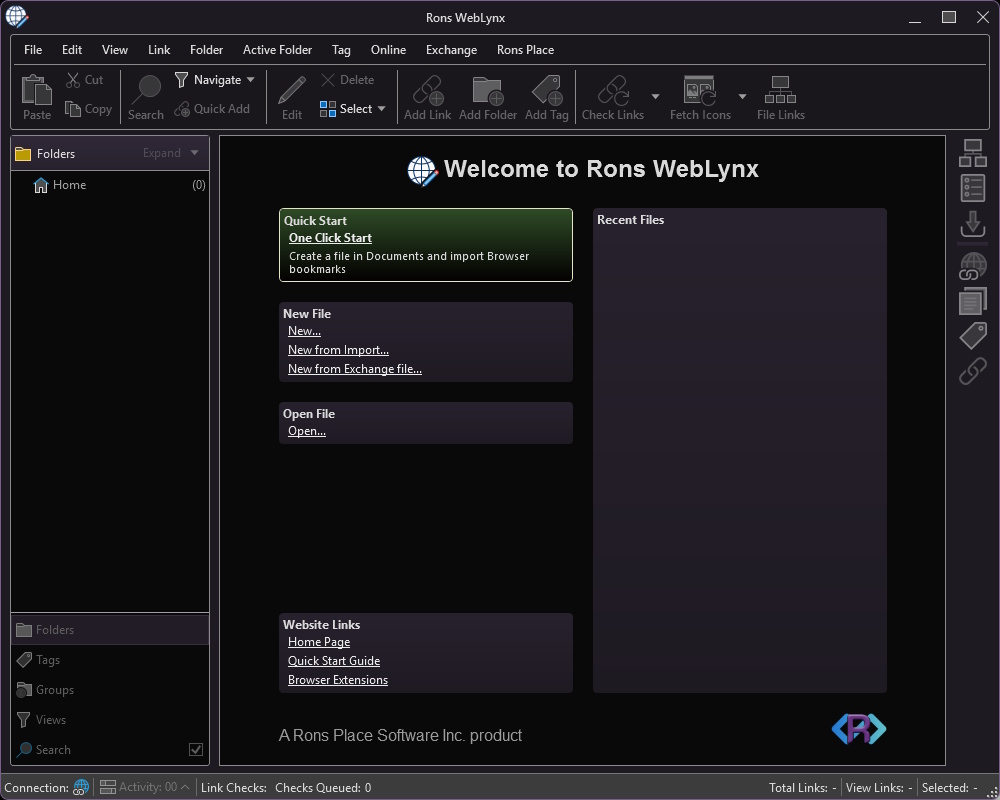Click the Rons Place R logo
1000x800 pixels.
point(858,729)
